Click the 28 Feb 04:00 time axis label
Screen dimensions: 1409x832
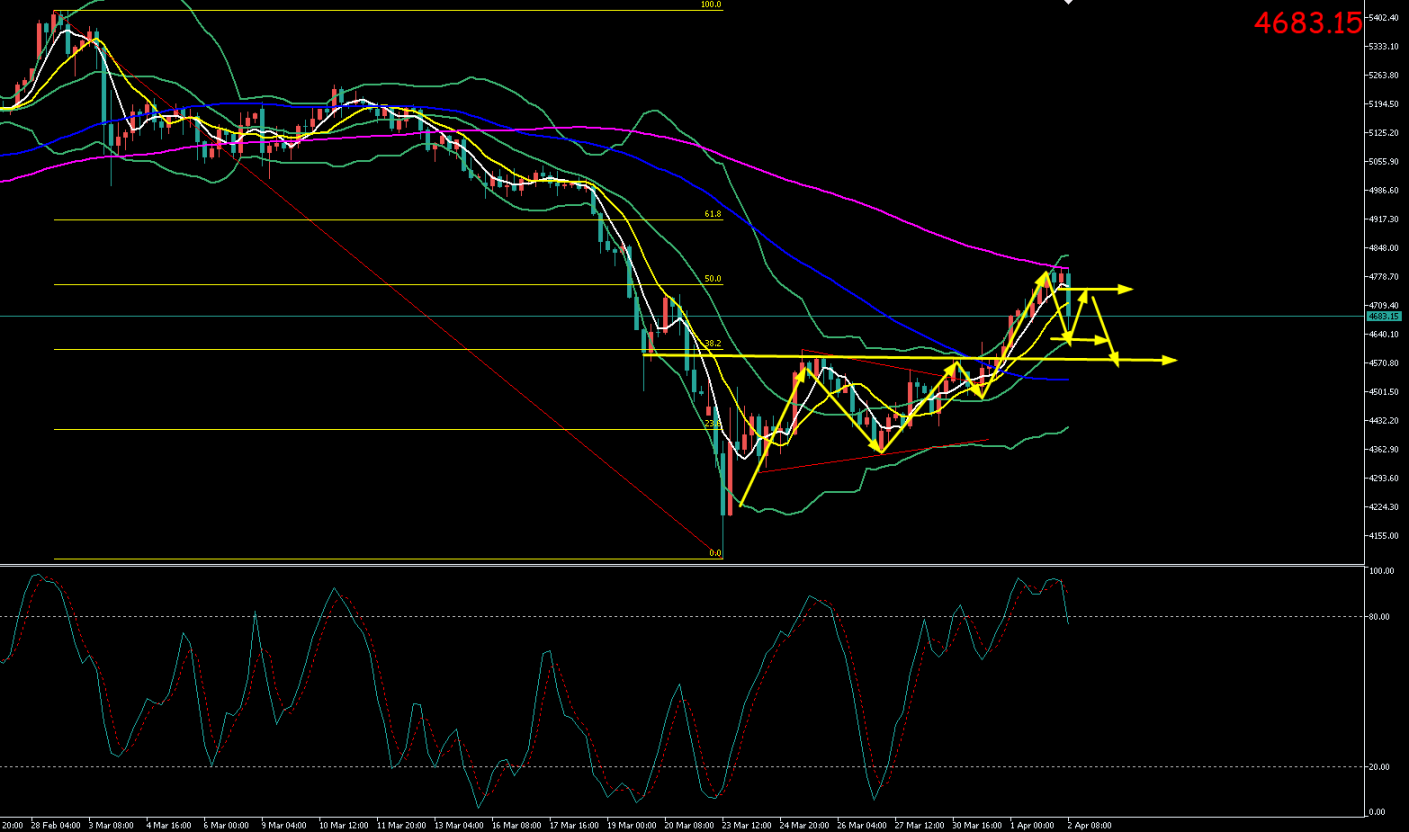coord(55,826)
